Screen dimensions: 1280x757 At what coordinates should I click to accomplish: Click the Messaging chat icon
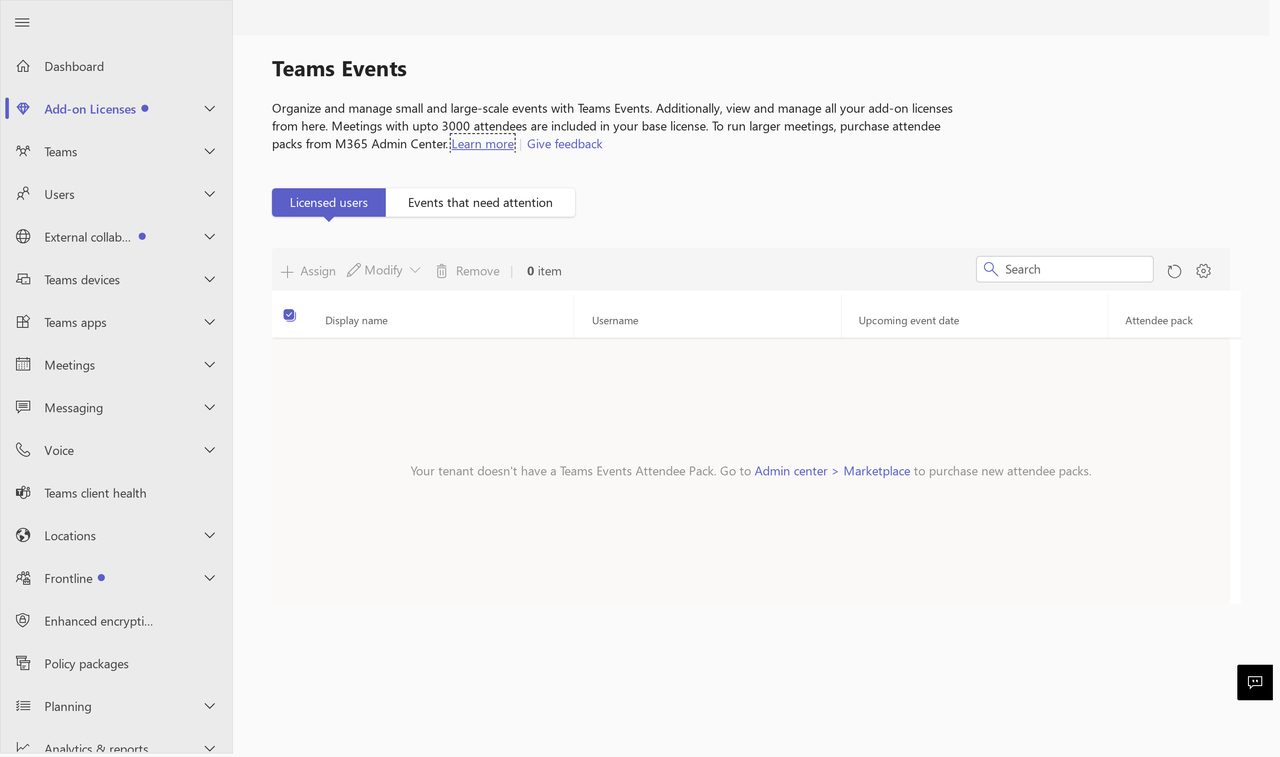coord(23,407)
